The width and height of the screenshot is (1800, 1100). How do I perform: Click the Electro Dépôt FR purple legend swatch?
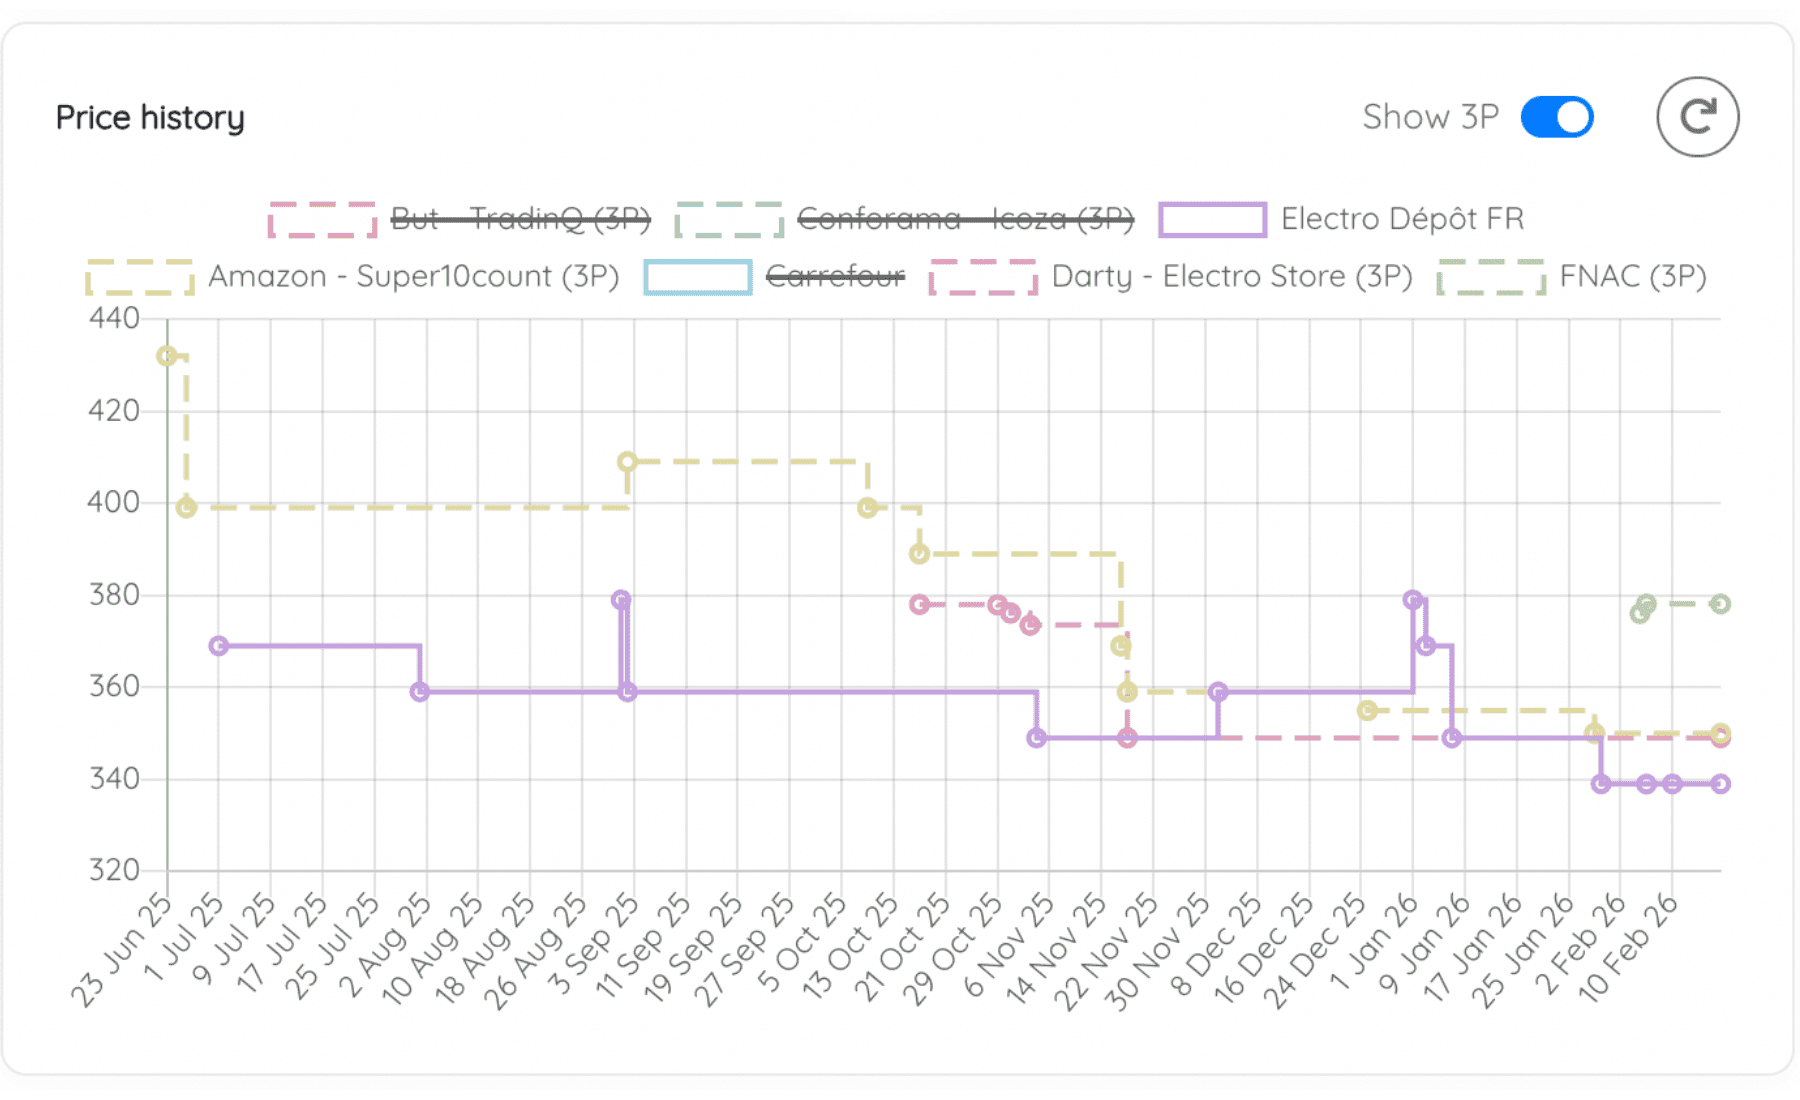pos(1211,219)
